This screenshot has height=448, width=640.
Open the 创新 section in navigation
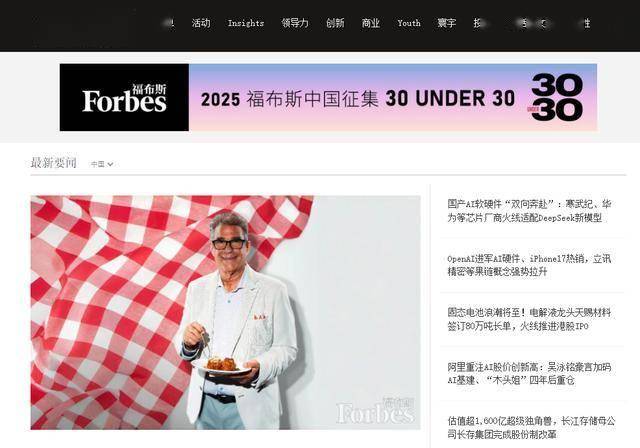(x=335, y=23)
